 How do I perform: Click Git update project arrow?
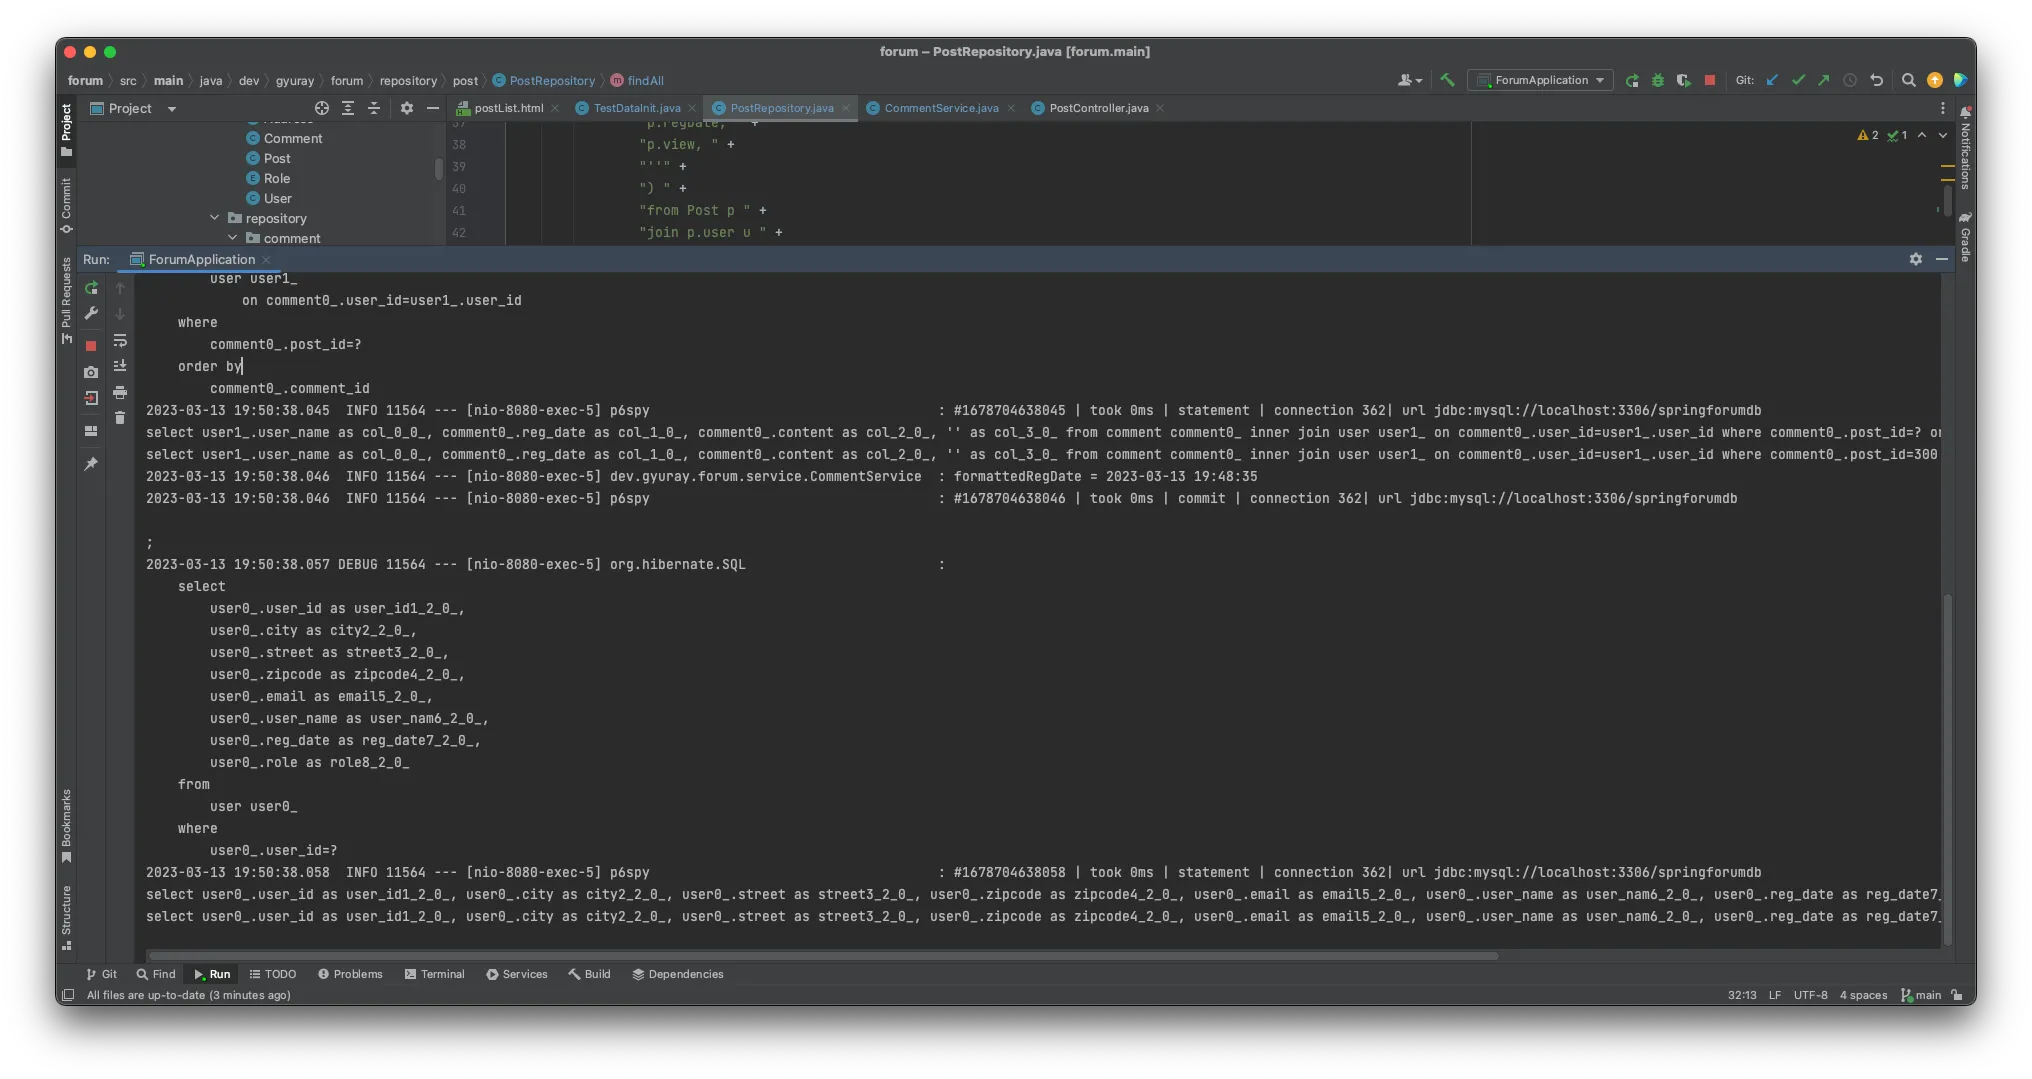click(1772, 80)
